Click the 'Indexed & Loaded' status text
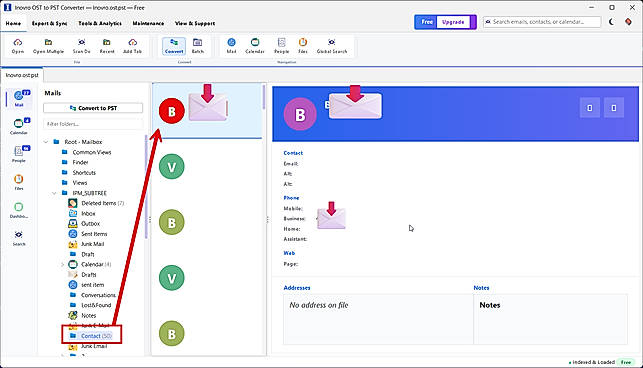 tap(593, 362)
